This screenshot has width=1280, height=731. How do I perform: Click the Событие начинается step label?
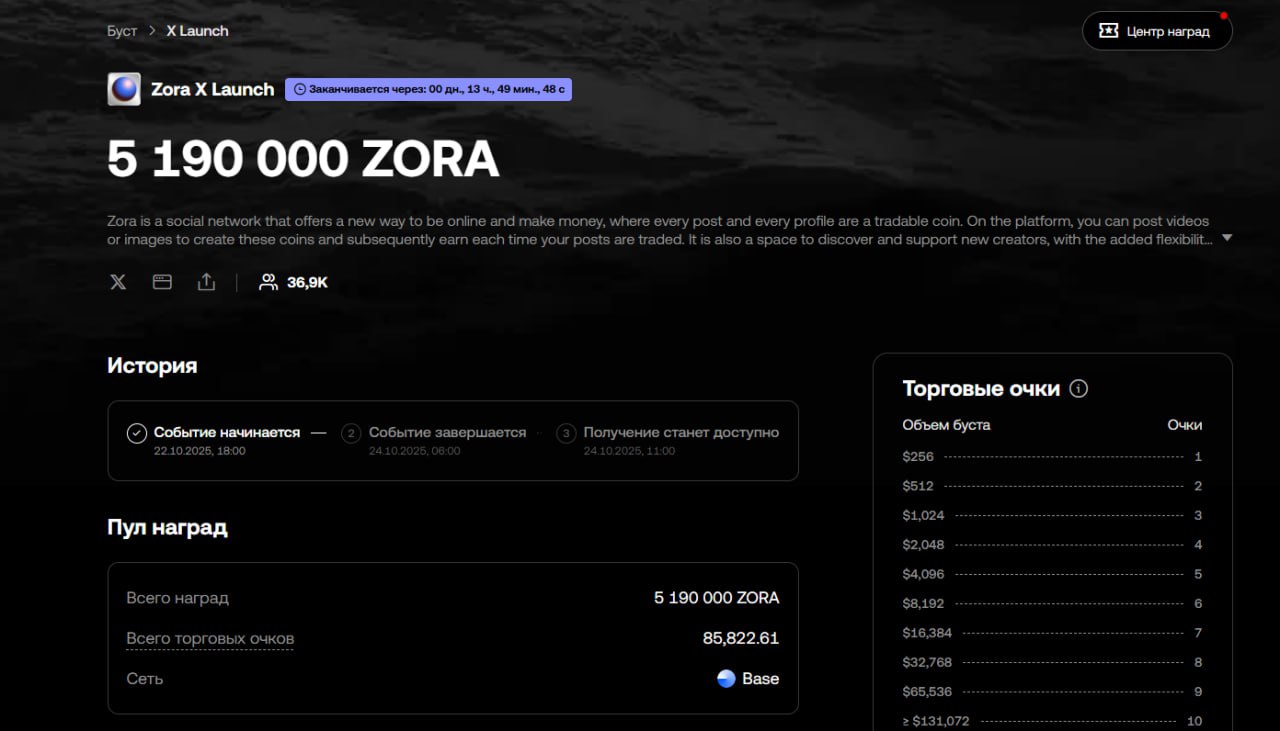(227, 432)
